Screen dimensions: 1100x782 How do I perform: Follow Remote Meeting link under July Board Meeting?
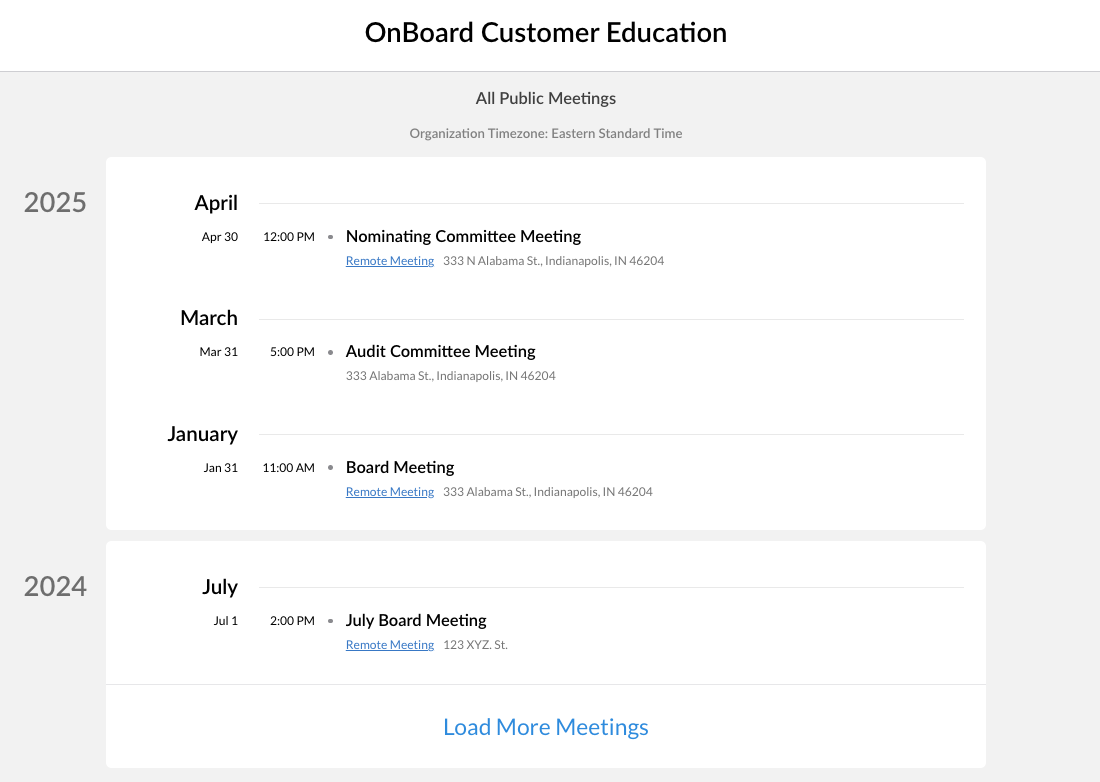tap(390, 645)
